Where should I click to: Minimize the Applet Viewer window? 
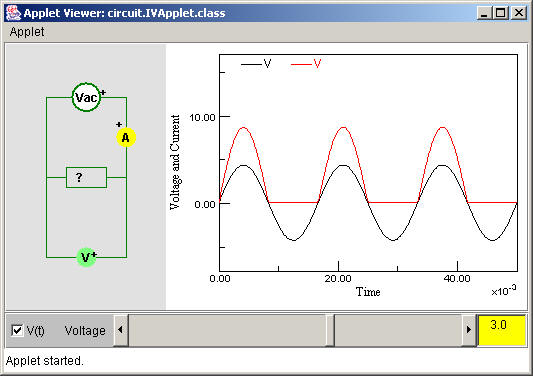[x=484, y=13]
